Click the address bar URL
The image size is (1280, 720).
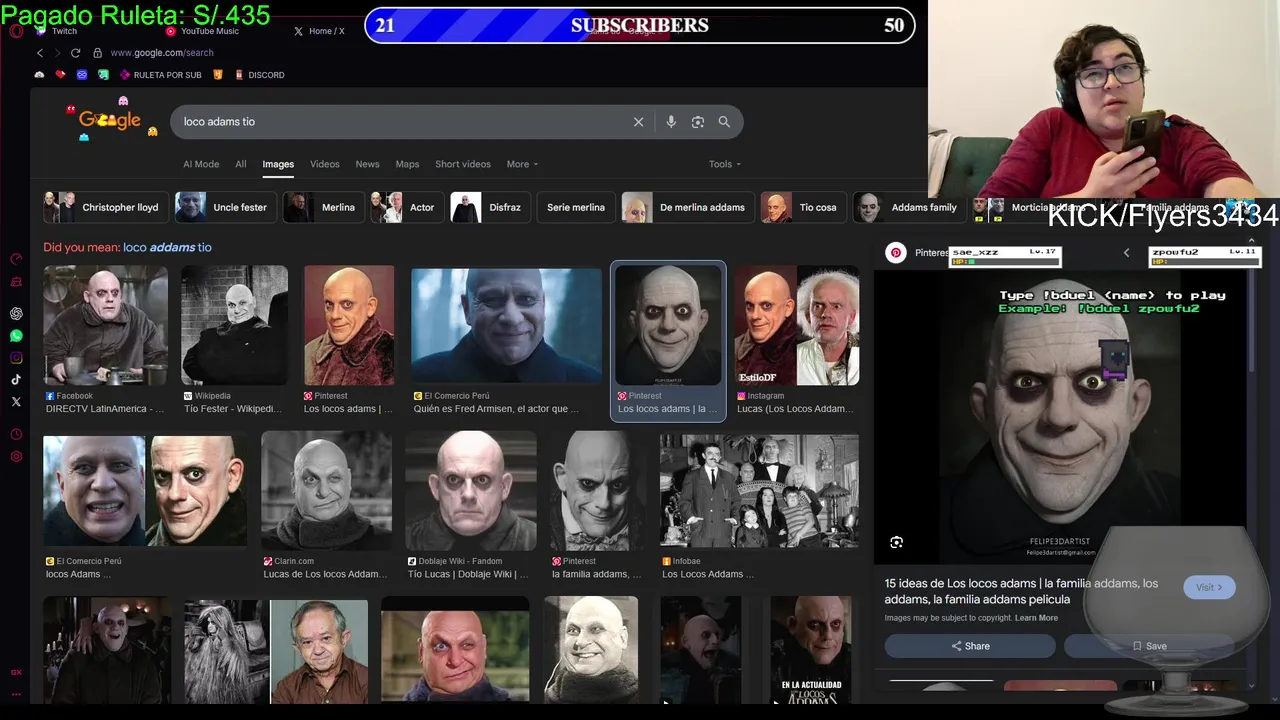tap(162, 53)
